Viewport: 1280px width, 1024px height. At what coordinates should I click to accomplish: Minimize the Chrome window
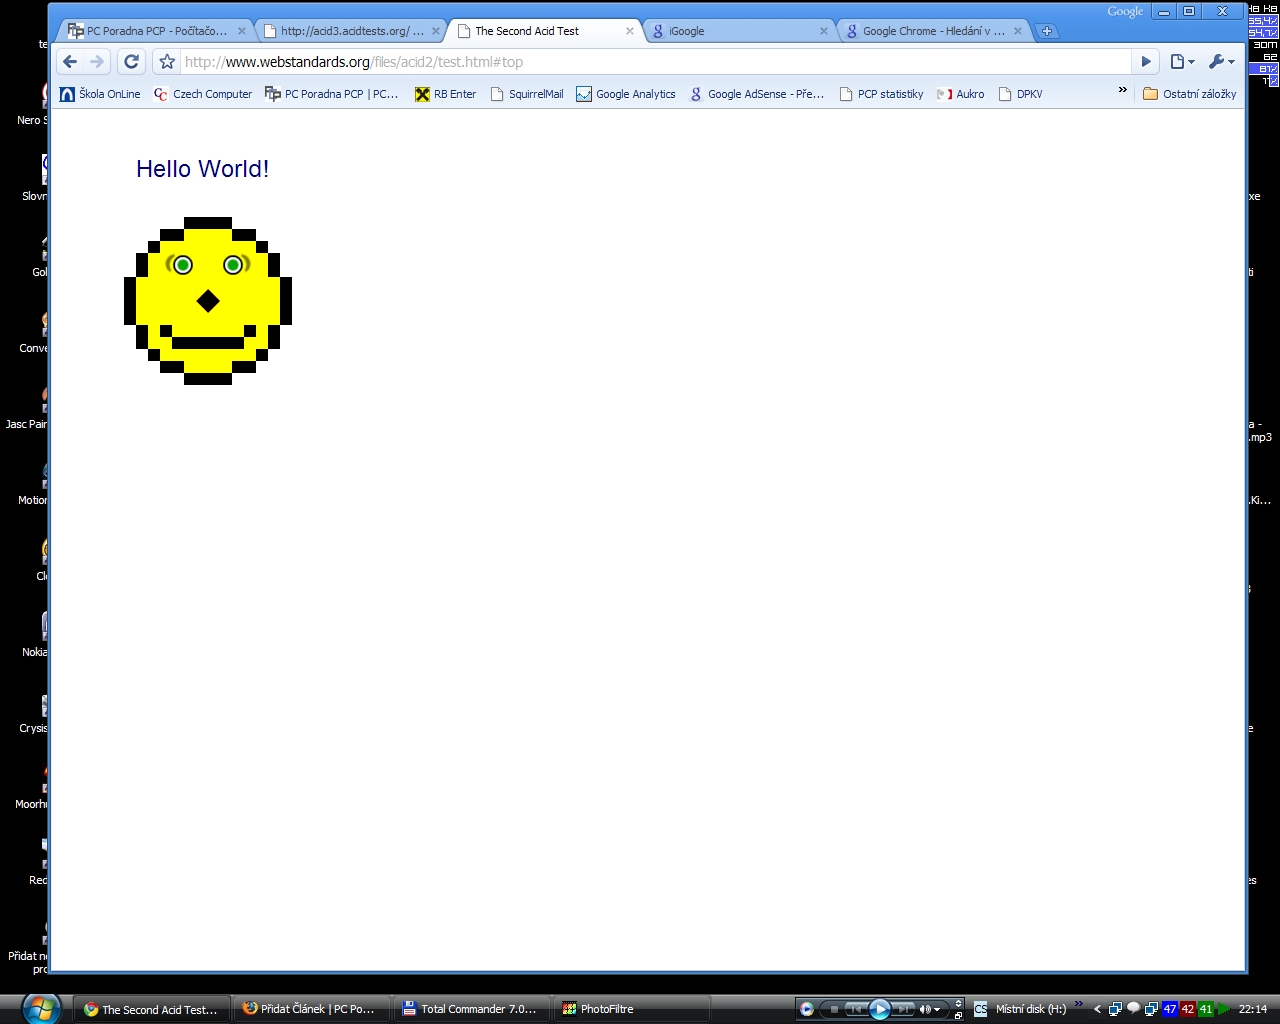[x=1164, y=12]
